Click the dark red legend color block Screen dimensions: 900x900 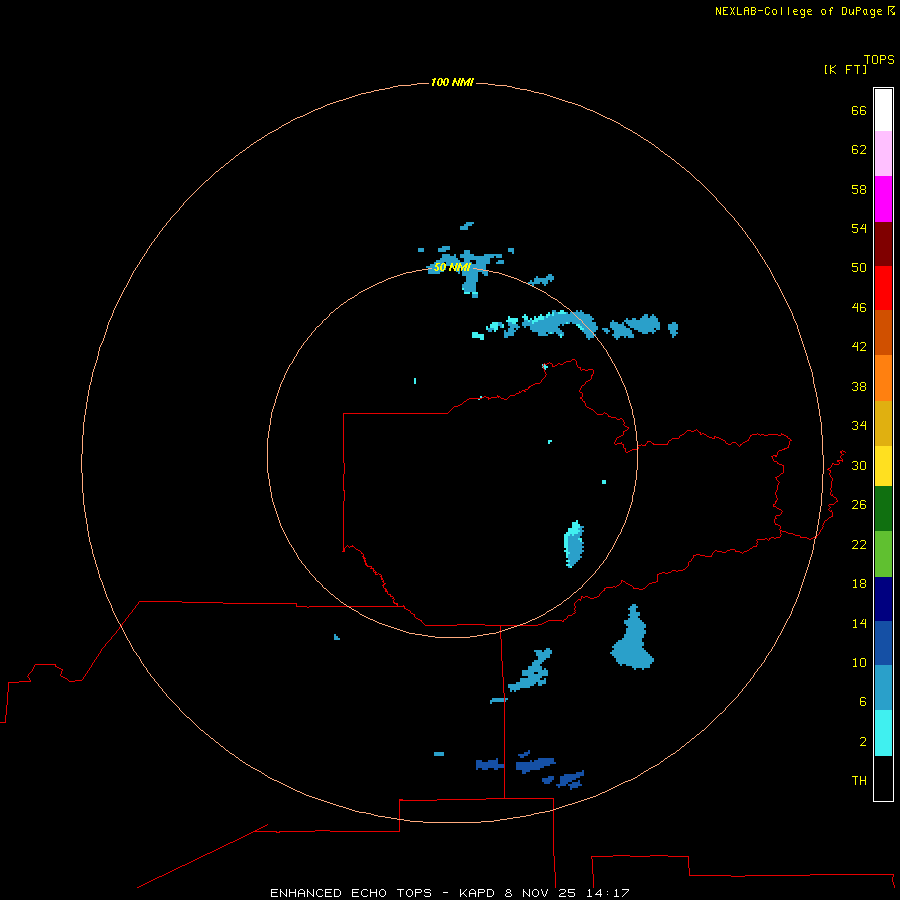pos(883,243)
